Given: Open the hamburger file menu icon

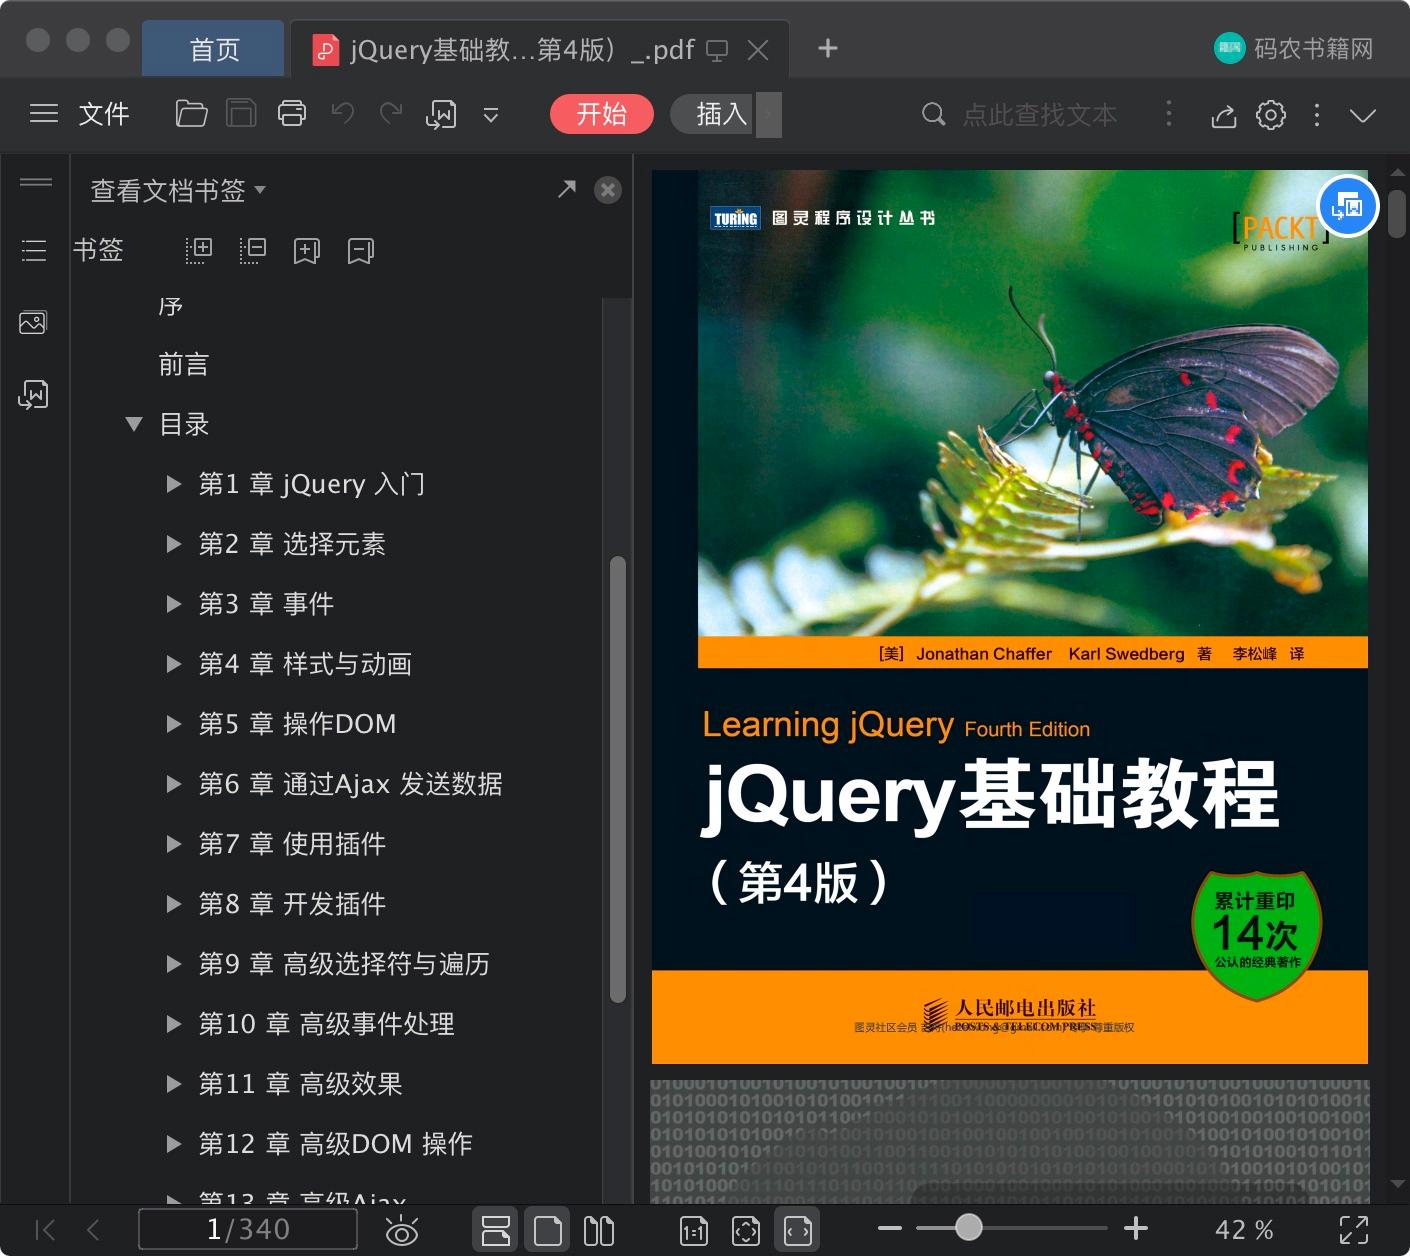Looking at the screenshot, I should pos(44,114).
